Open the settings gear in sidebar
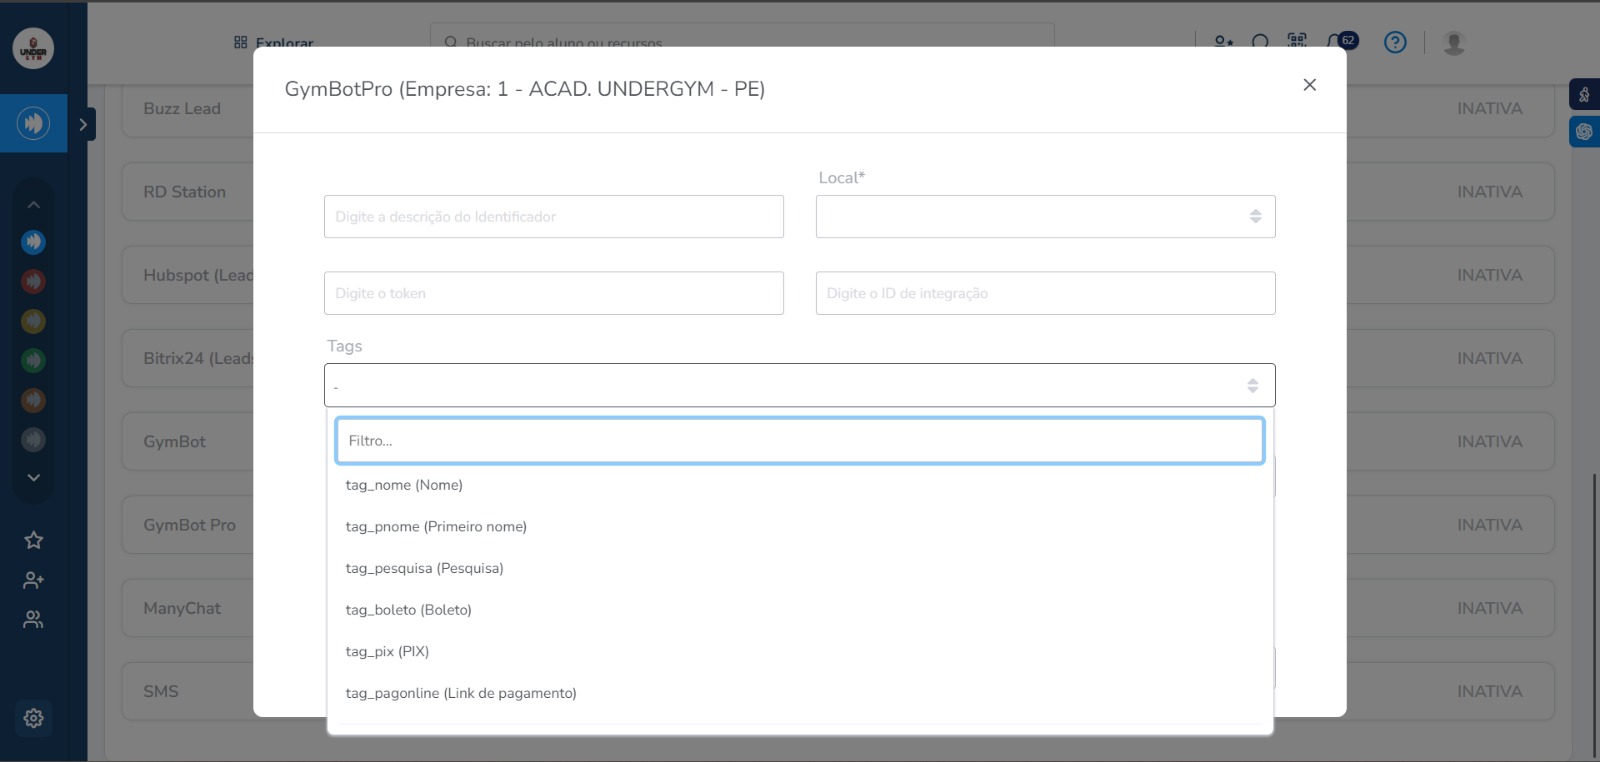1600x762 pixels. 33,718
